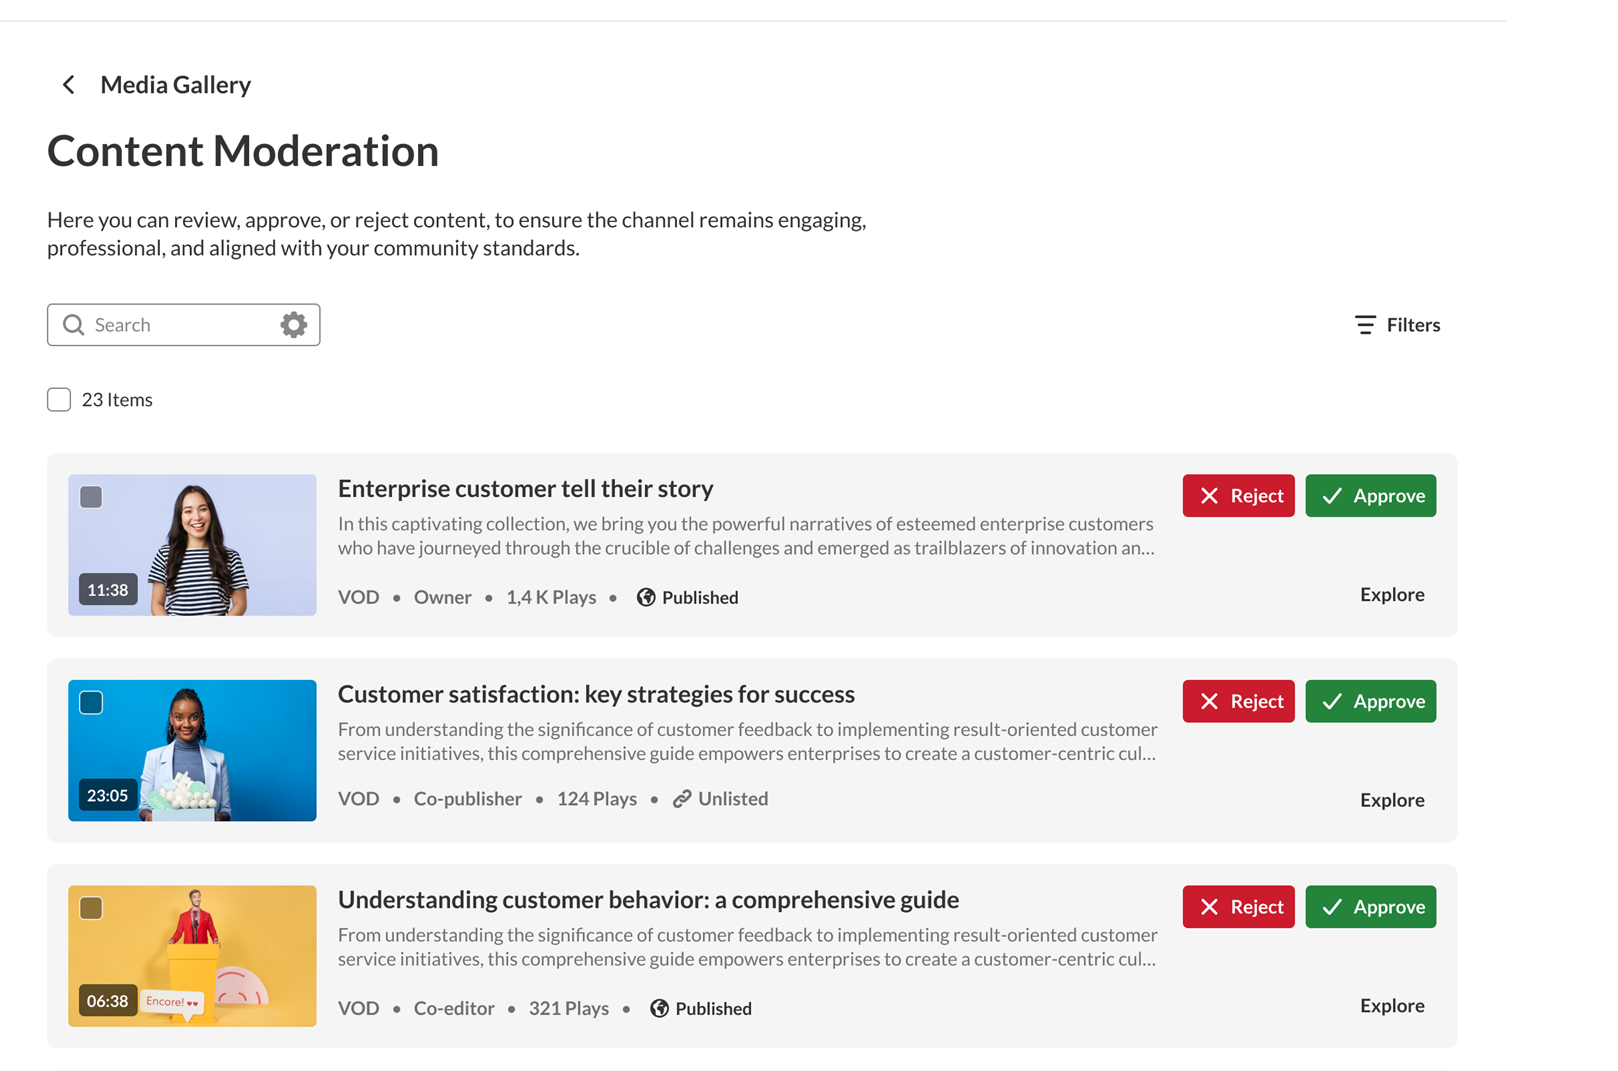
Task: Toggle the 23 Items select-all checkbox
Action: pos(59,400)
